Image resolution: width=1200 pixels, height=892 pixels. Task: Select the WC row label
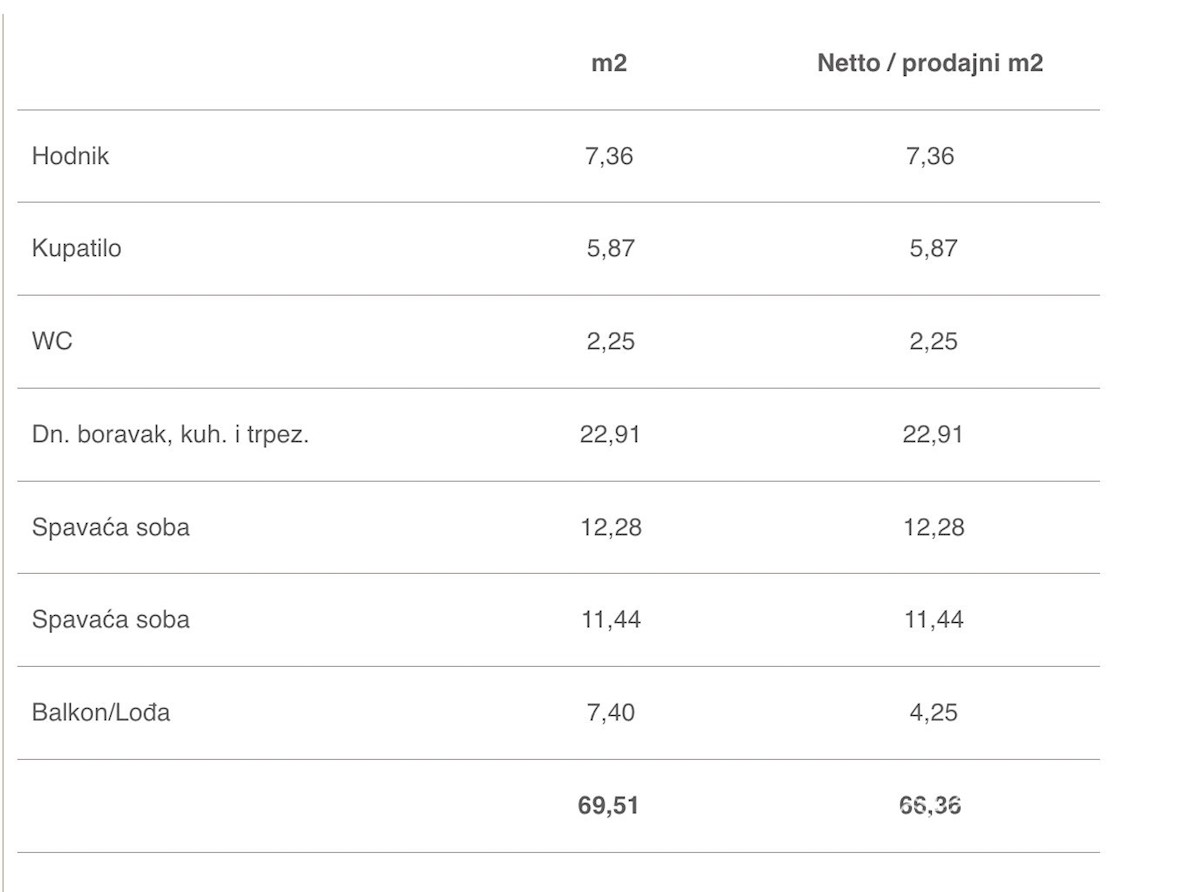pos(52,342)
